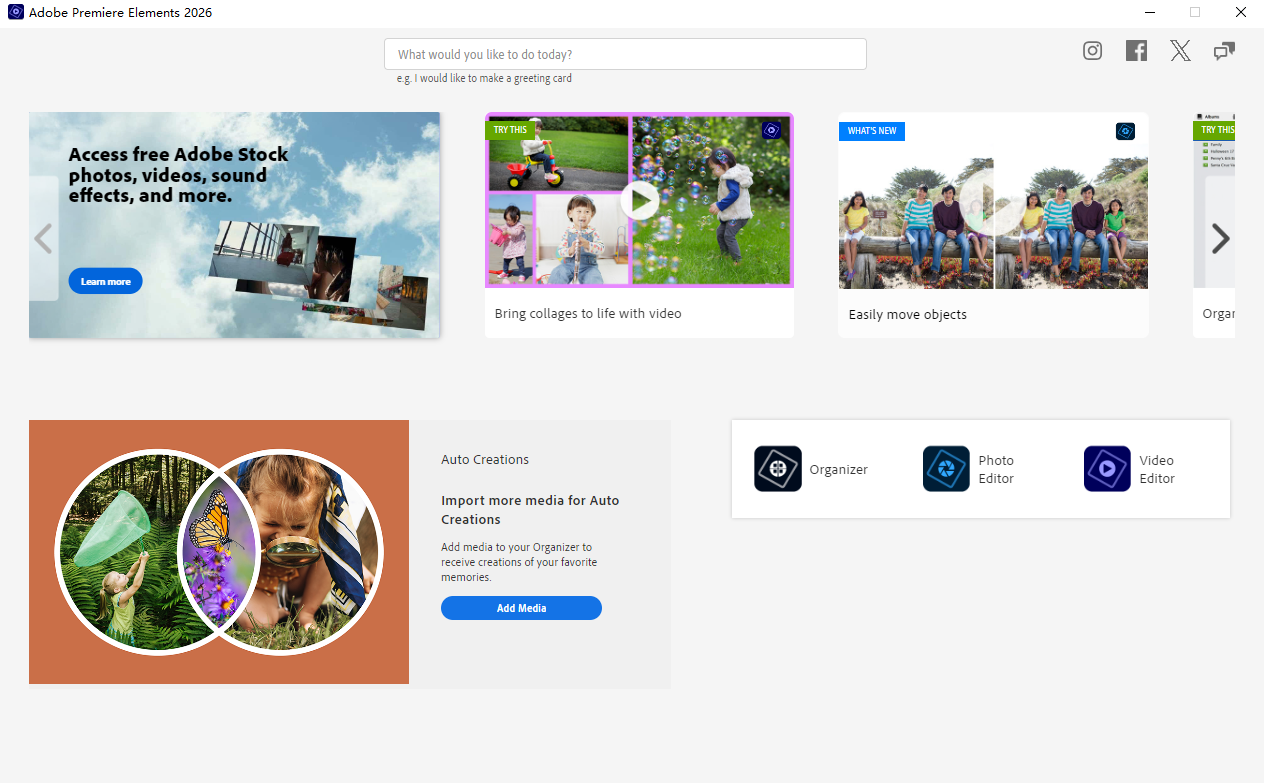This screenshot has width=1264, height=783.
Task: Click the What's New badge
Action: click(x=872, y=131)
